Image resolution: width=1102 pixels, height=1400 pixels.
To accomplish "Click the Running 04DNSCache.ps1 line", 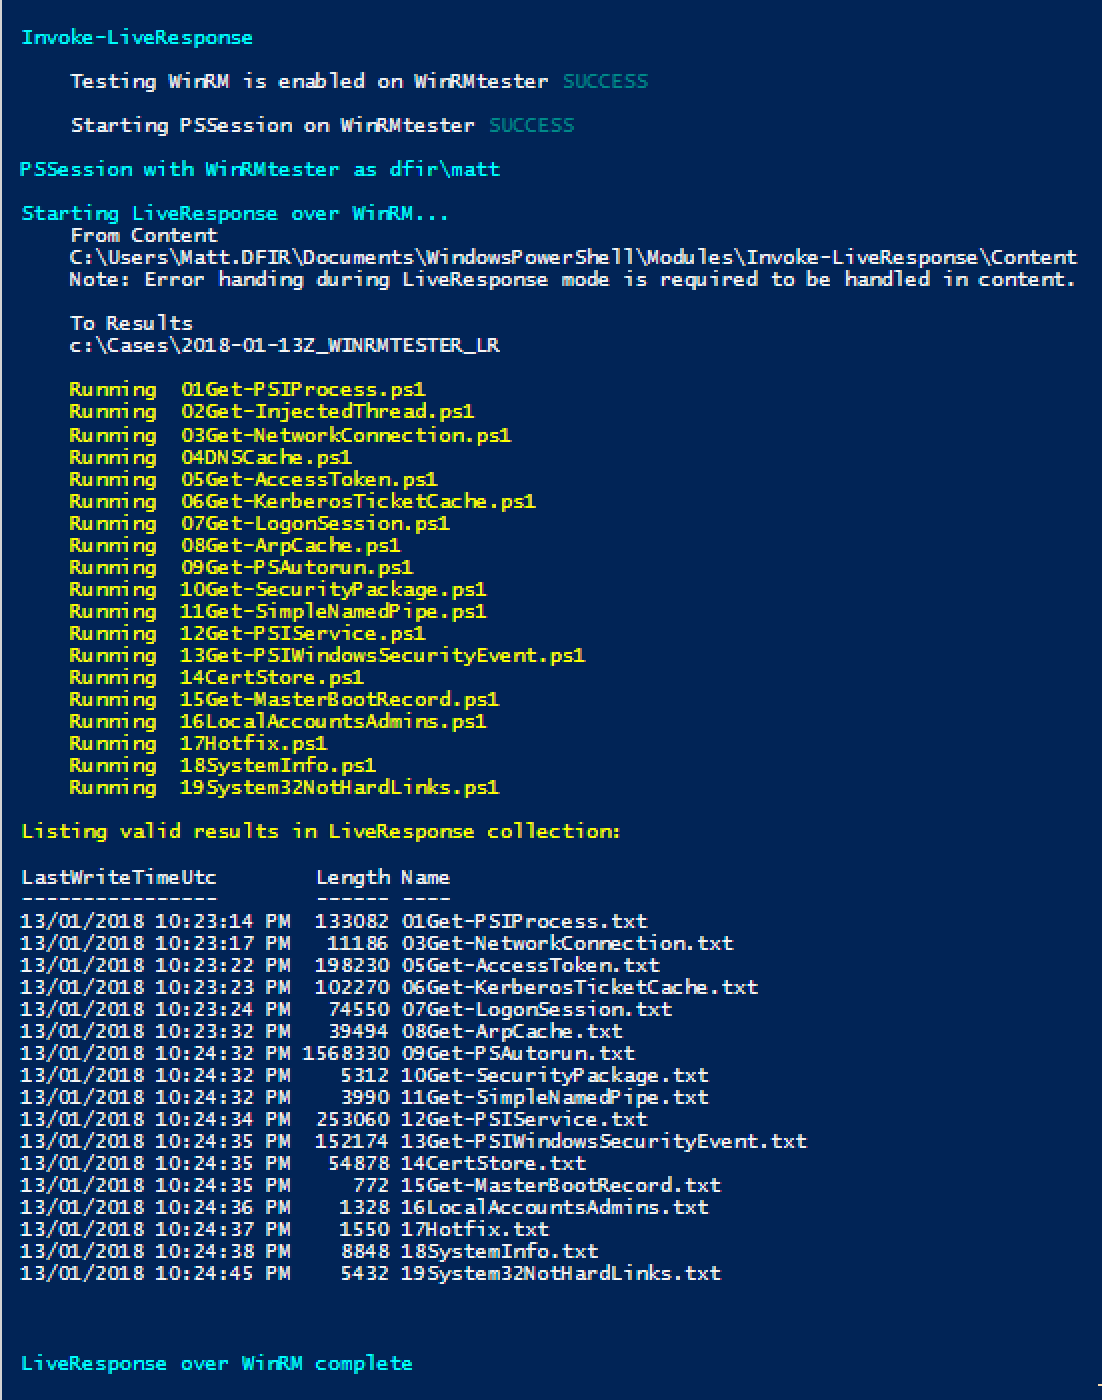I will (210, 458).
